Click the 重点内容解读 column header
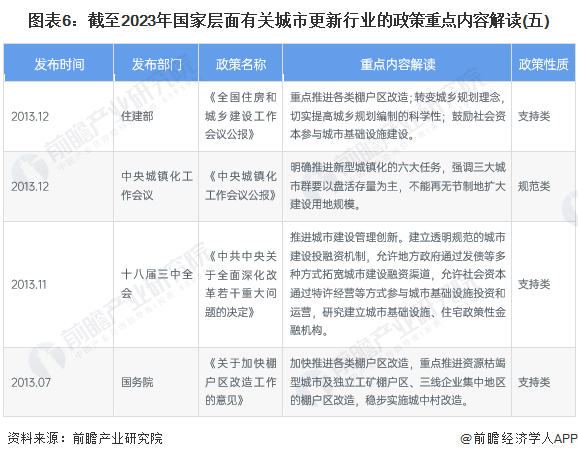The image size is (578, 459). 397,64
